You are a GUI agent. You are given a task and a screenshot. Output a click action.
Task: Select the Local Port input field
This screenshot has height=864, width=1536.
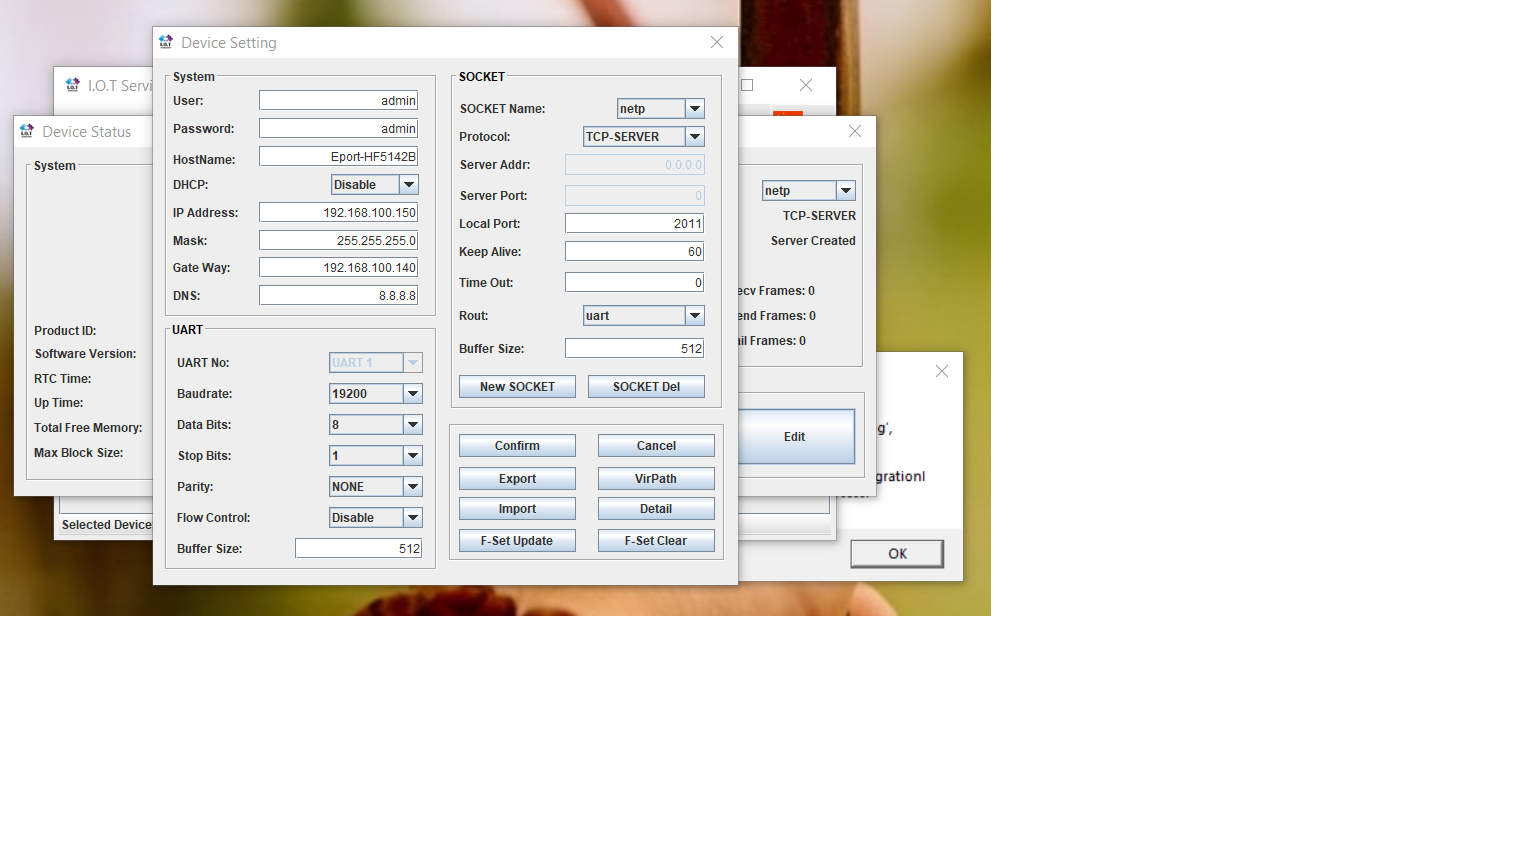coord(634,224)
